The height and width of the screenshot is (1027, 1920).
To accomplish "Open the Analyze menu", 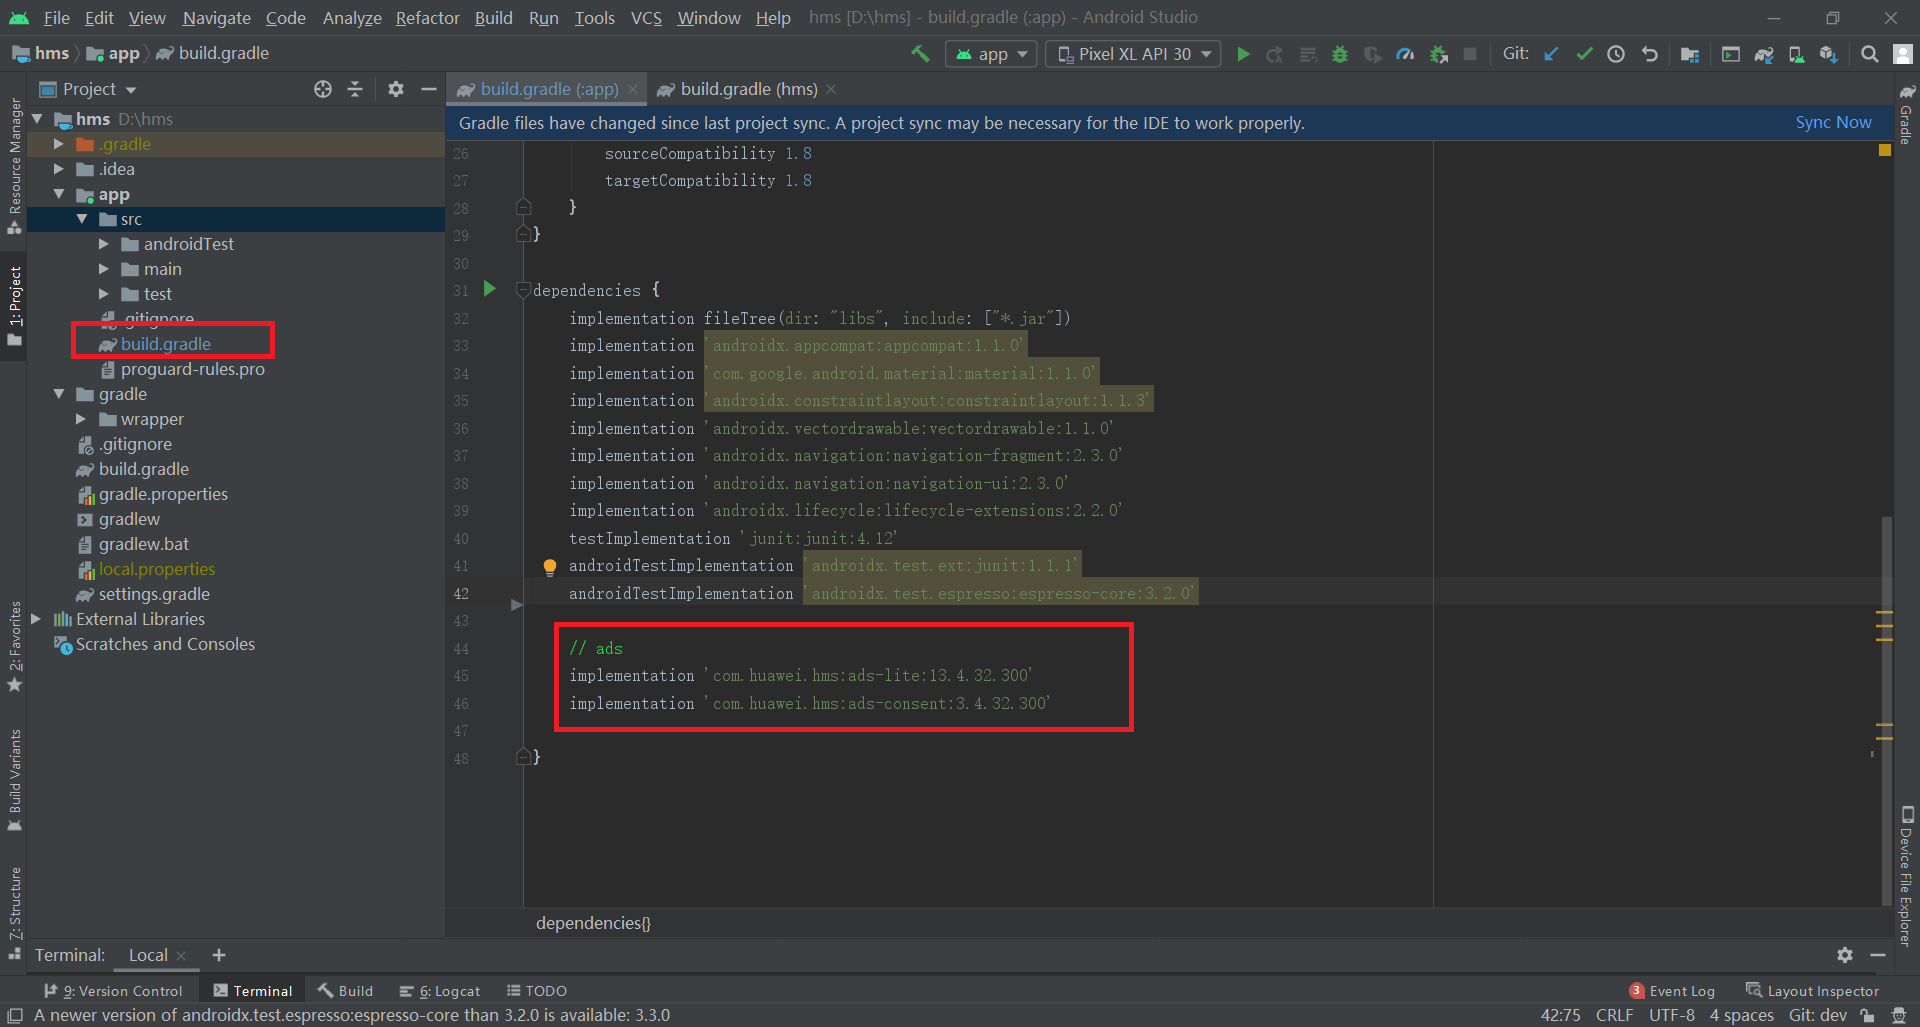I will [x=352, y=18].
